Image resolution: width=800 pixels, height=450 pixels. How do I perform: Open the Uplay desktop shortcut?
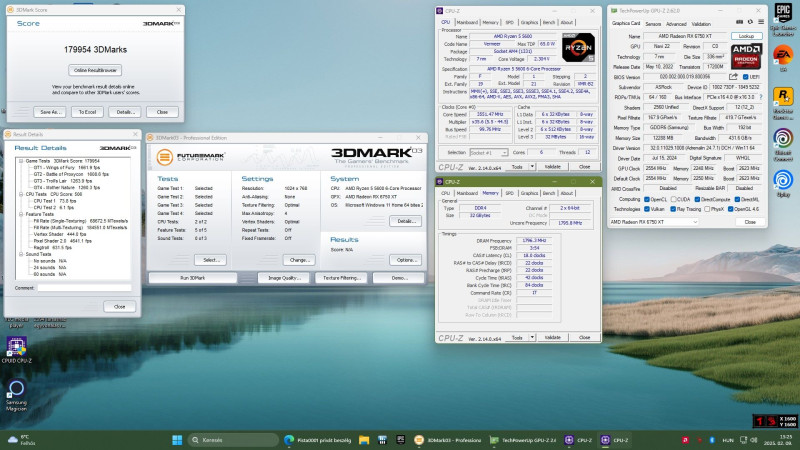point(783,184)
